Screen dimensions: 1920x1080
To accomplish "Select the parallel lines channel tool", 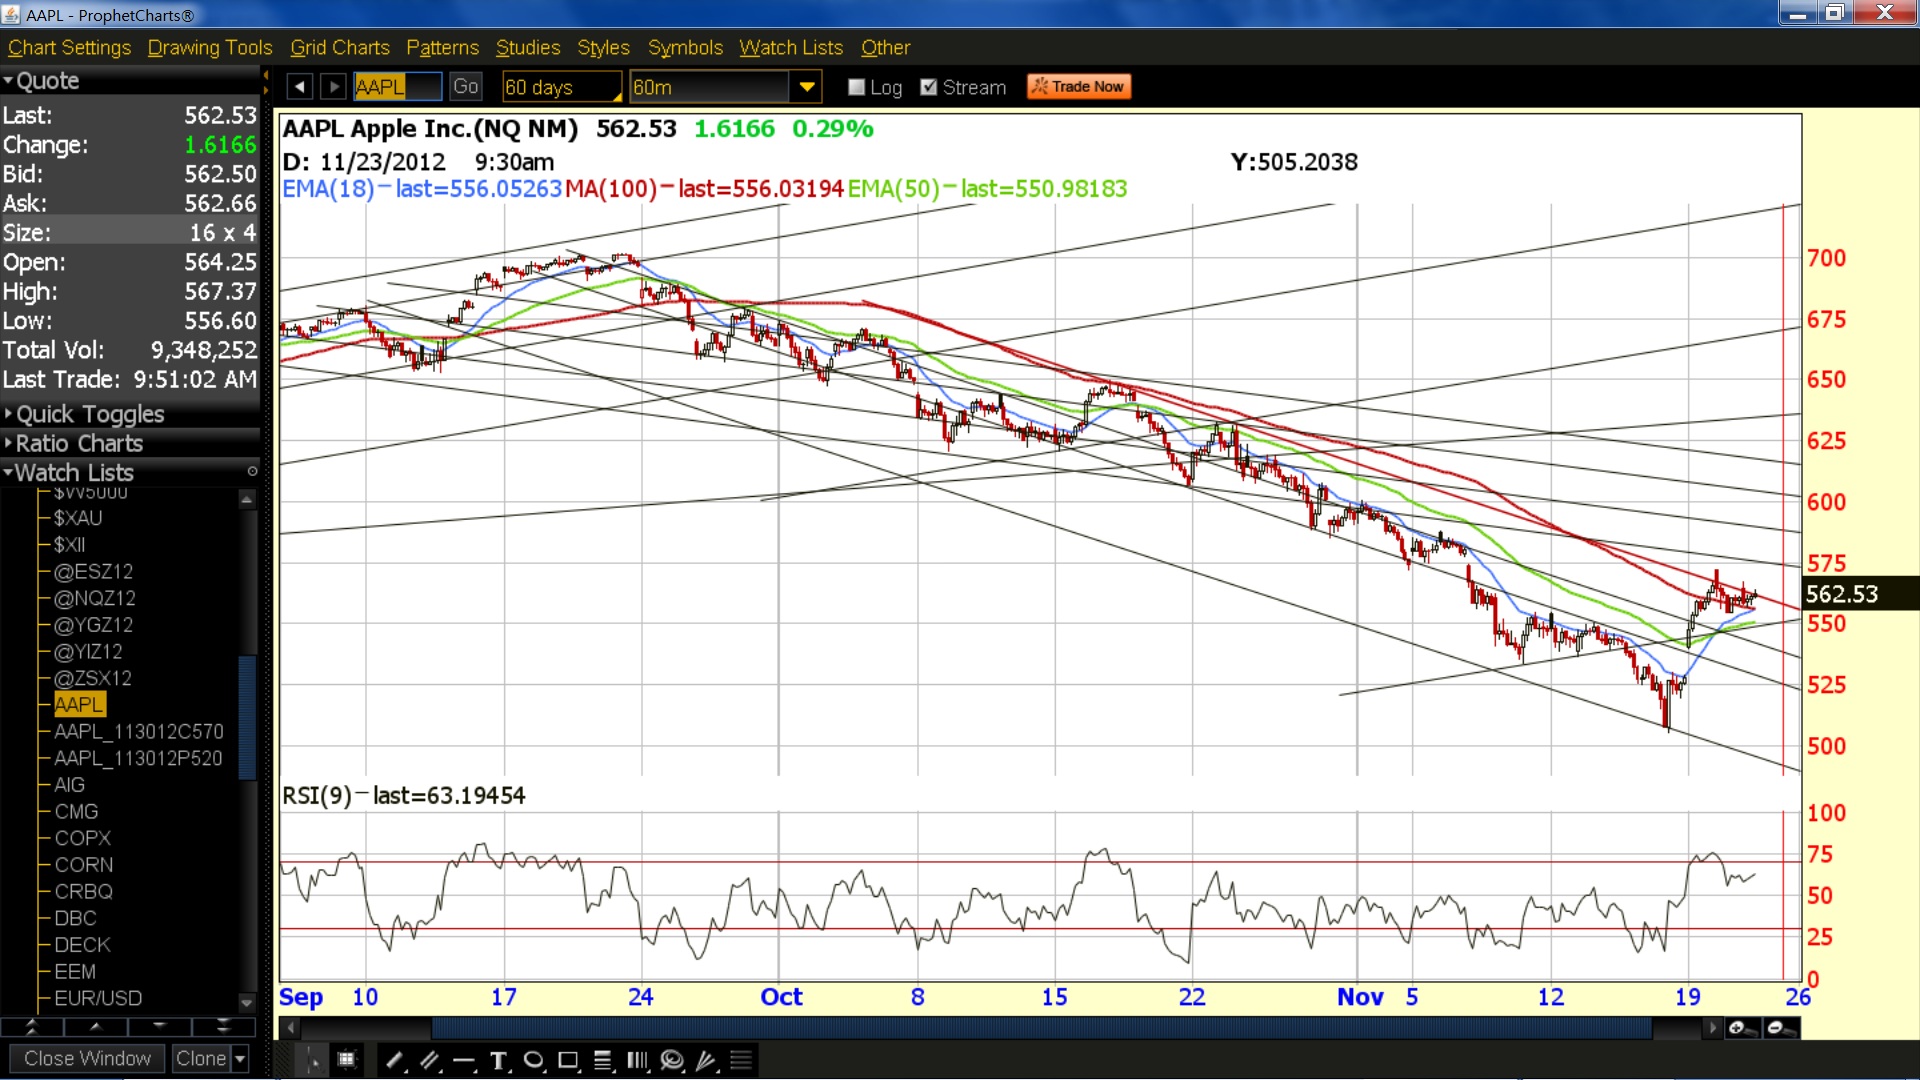I will pos(430,1061).
